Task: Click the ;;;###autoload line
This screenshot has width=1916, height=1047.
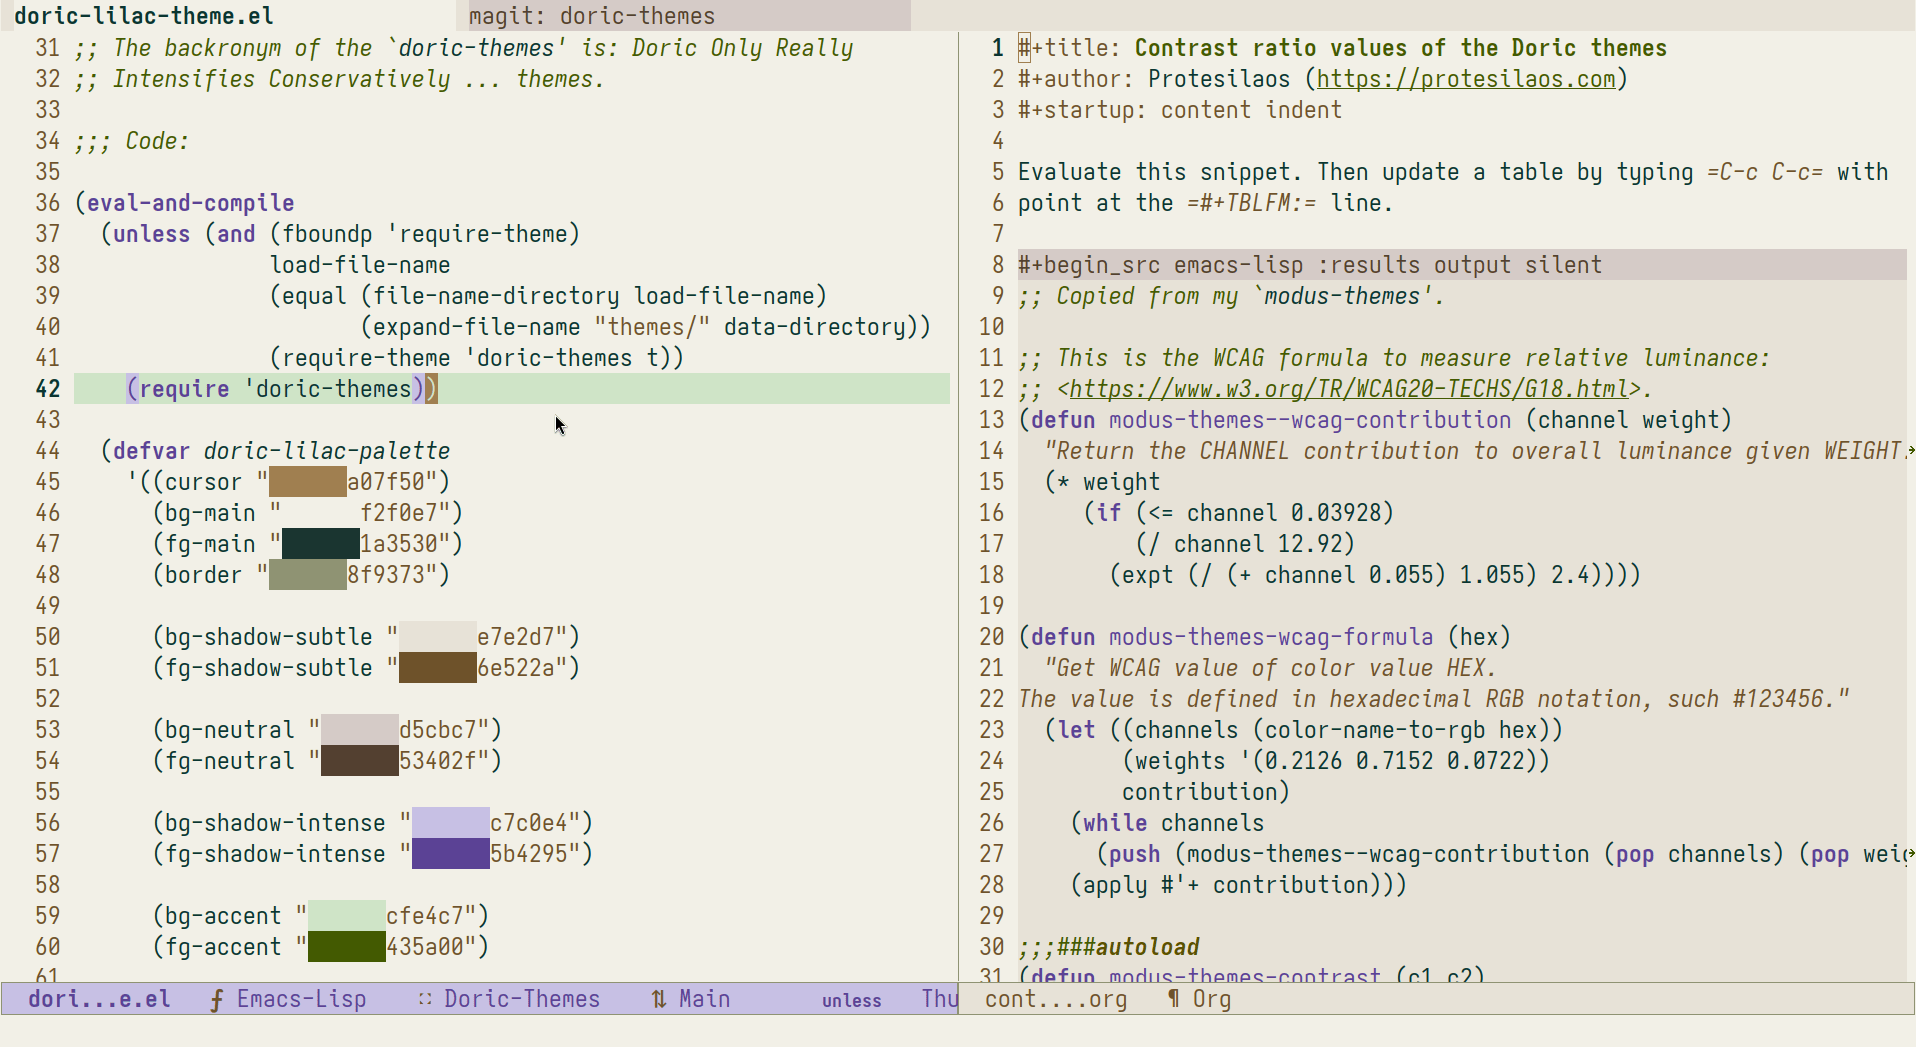Action: point(1108,947)
